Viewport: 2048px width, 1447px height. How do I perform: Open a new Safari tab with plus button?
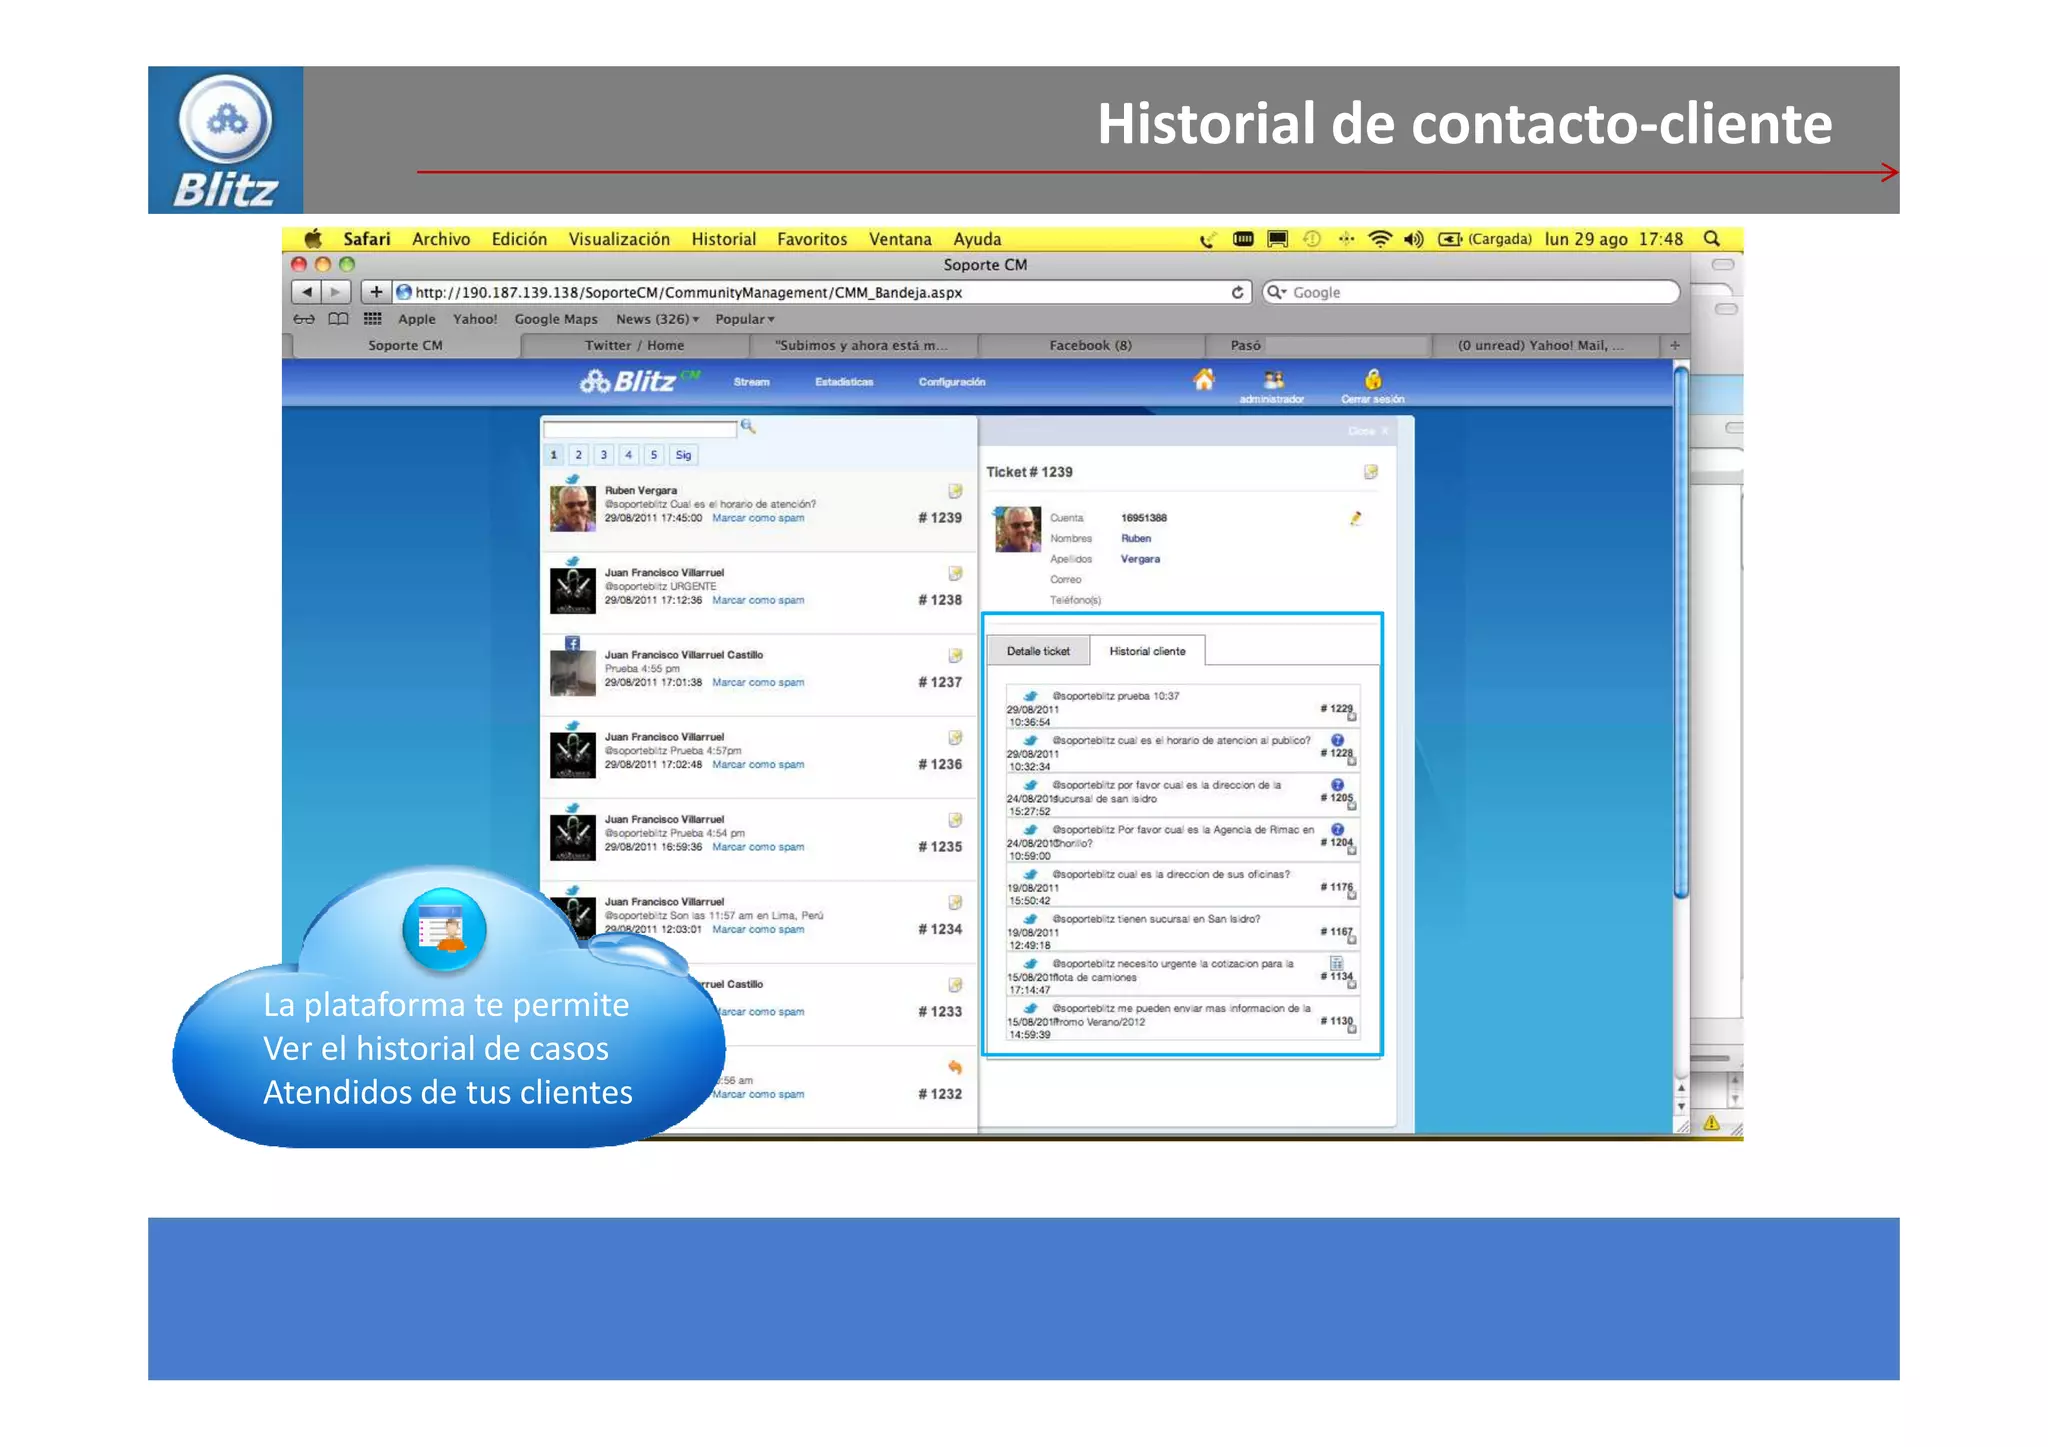pyautogui.click(x=1675, y=345)
